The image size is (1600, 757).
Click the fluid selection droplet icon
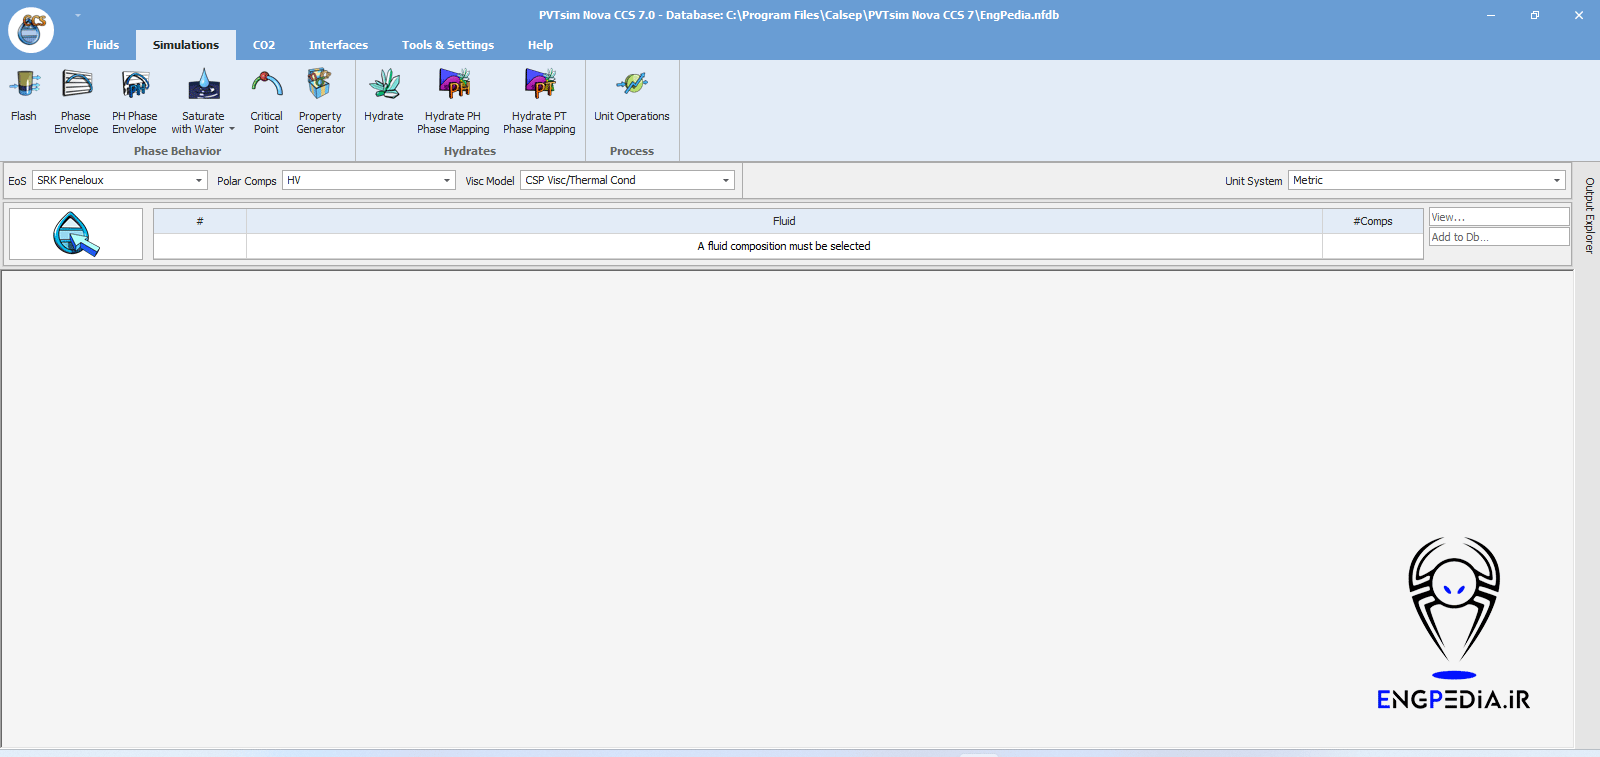pyautogui.click(x=76, y=234)
